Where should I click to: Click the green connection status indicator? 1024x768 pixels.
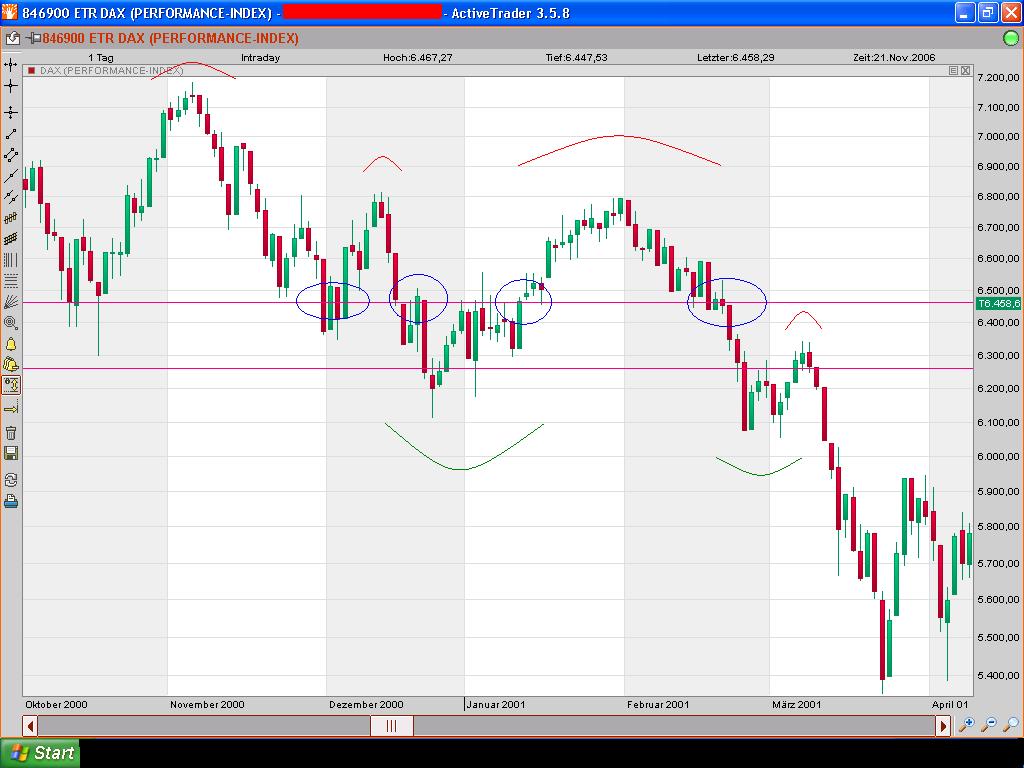pos(1010,39)
